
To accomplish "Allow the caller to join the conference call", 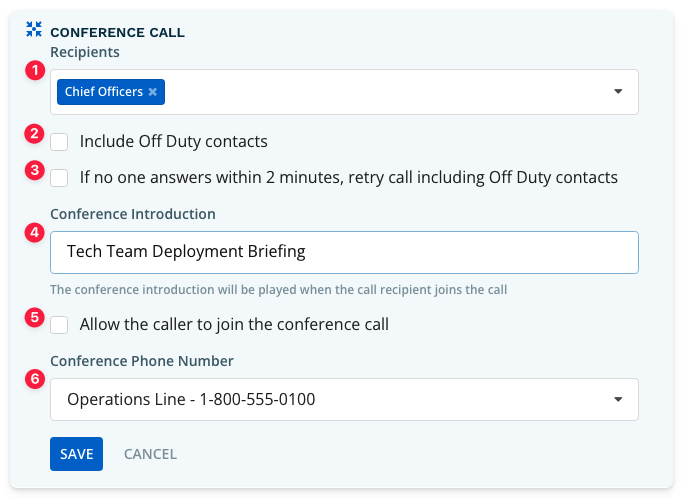I will (x=59, y=325).
